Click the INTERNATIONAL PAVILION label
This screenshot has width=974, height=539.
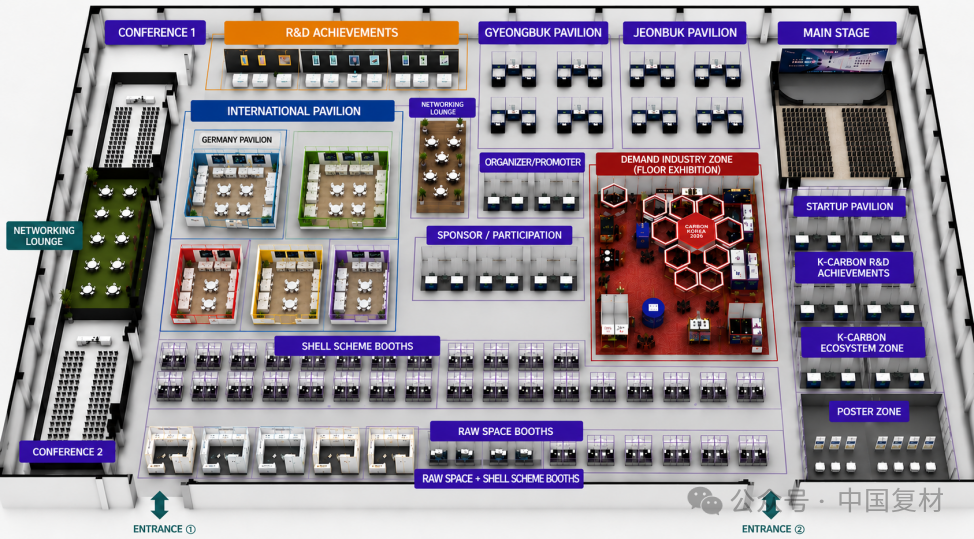click(293, 111)
